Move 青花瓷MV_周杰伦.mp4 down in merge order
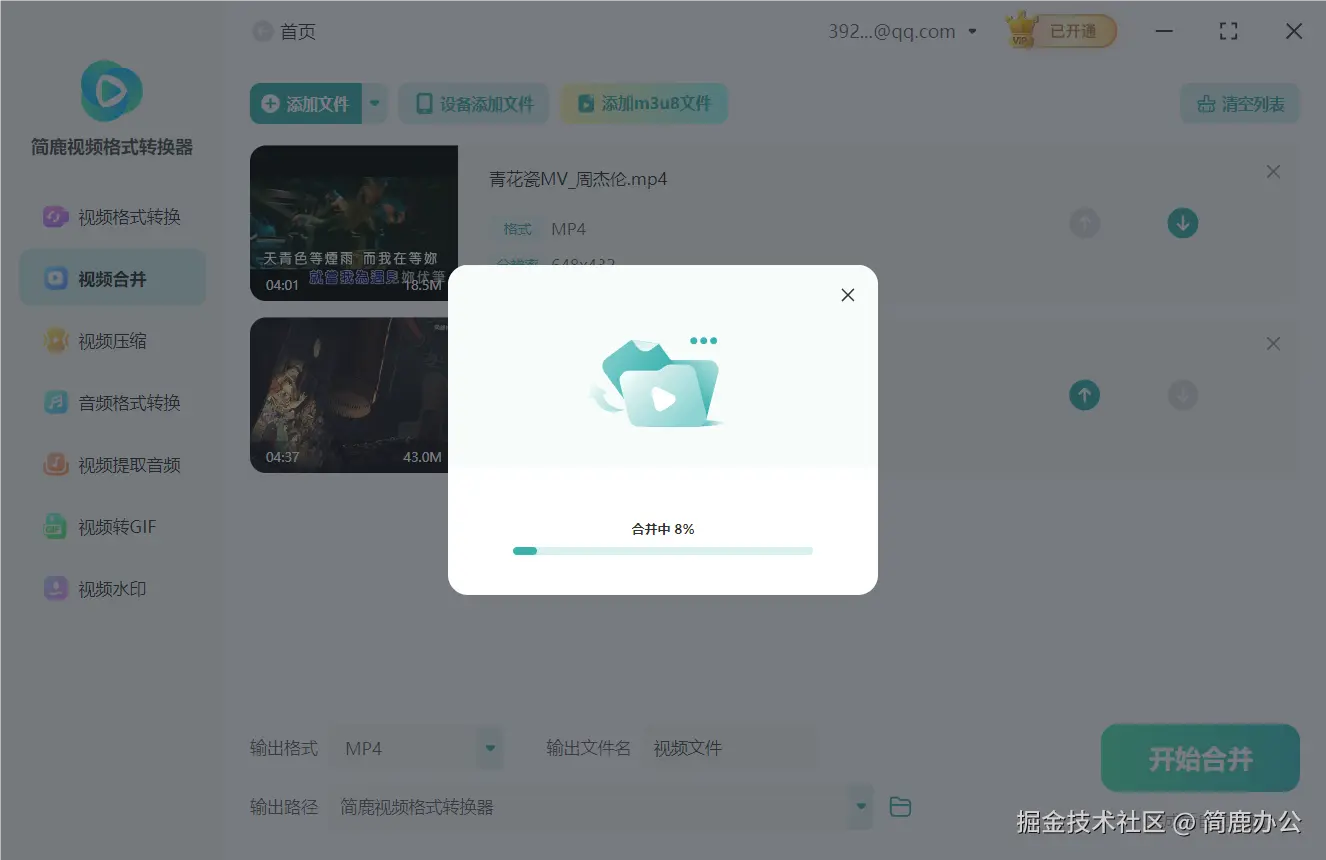 (x=1182, y=222)
